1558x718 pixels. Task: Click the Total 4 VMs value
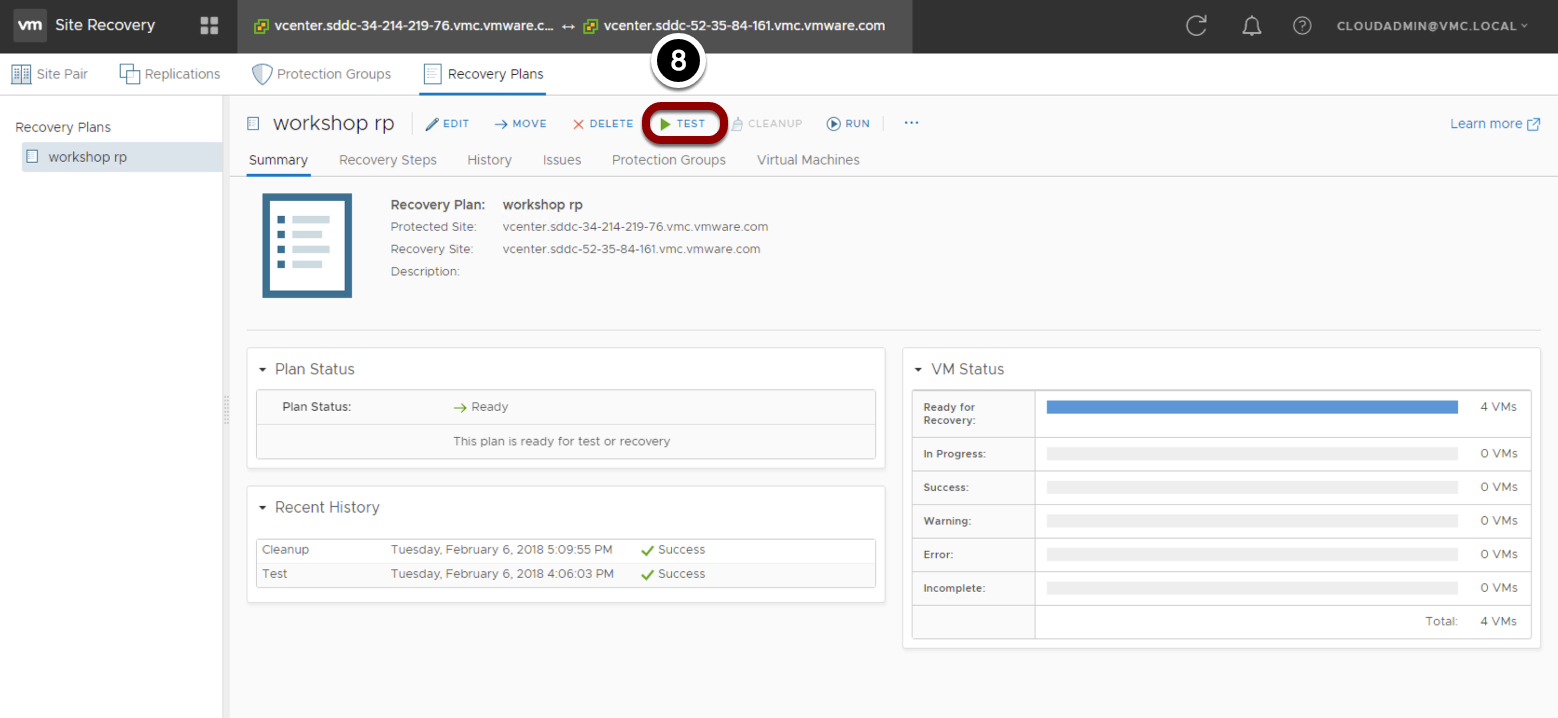(x=1498, y=621)
